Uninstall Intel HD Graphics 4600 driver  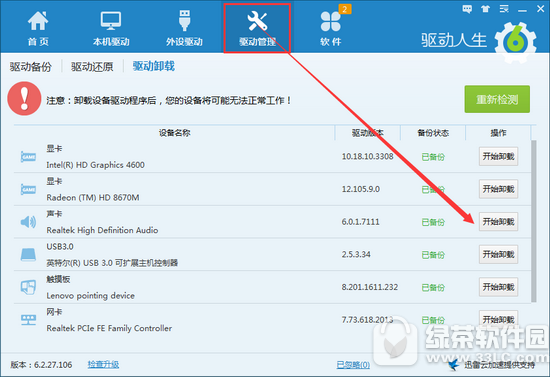[x=498, y=156]
